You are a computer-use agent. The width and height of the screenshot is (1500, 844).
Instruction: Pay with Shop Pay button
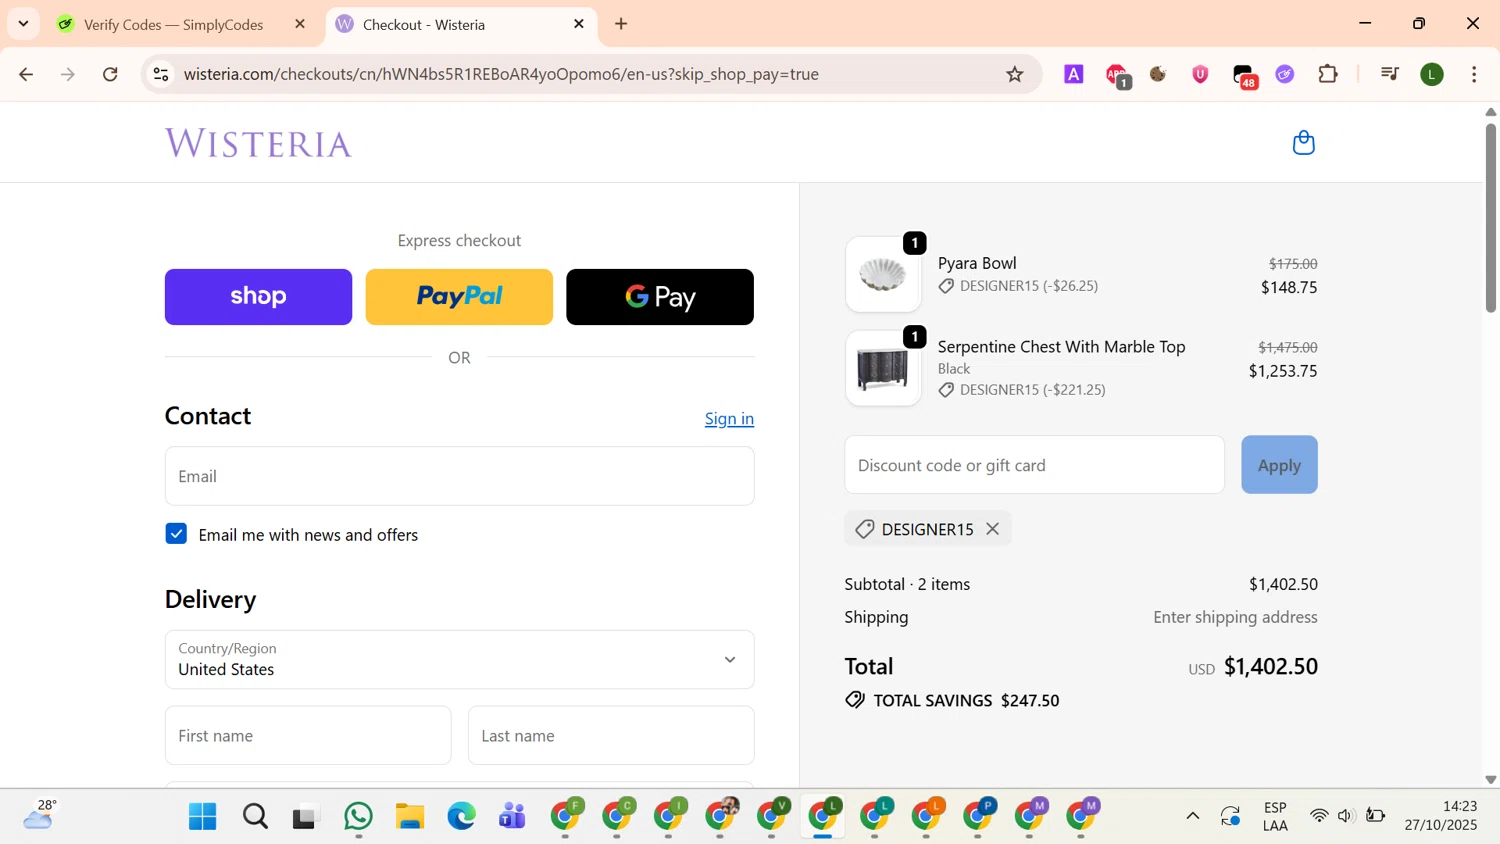tap(258, 297)
